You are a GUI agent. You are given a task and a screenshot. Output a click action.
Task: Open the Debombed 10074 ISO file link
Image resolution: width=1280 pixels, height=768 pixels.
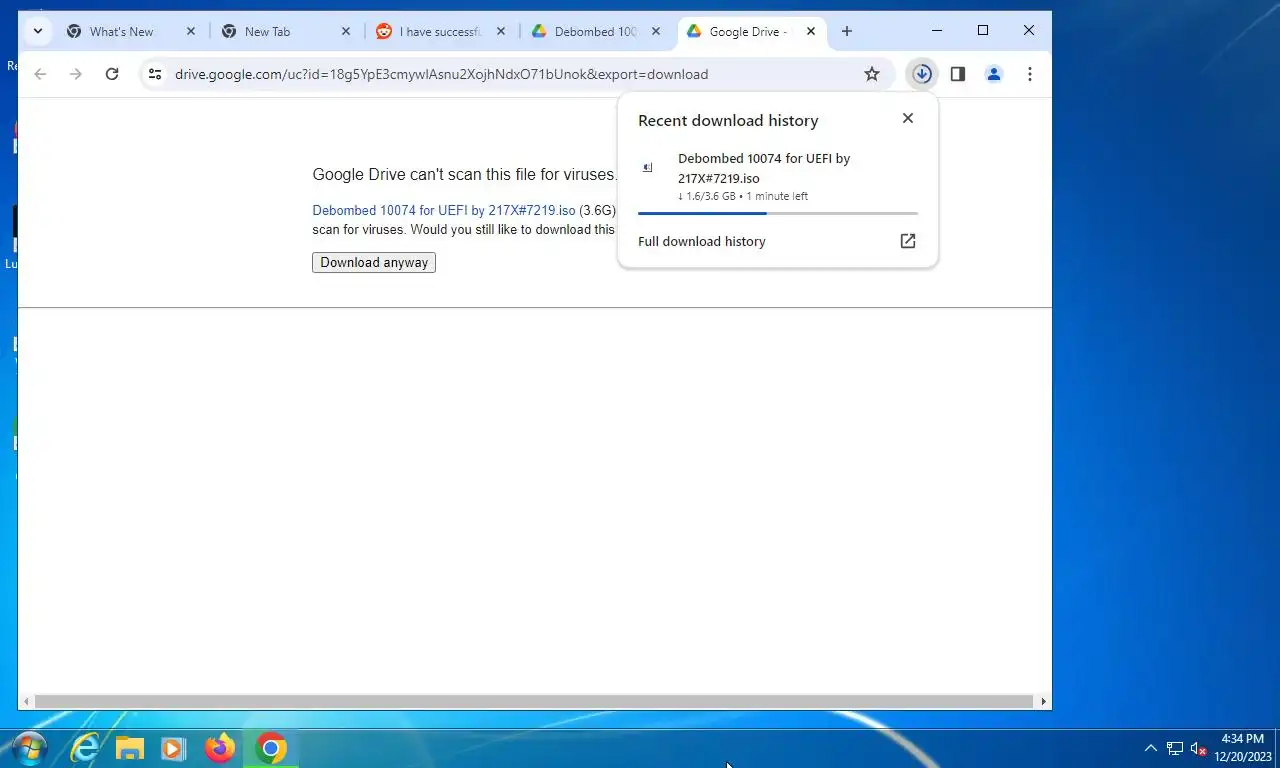[444, 210]
